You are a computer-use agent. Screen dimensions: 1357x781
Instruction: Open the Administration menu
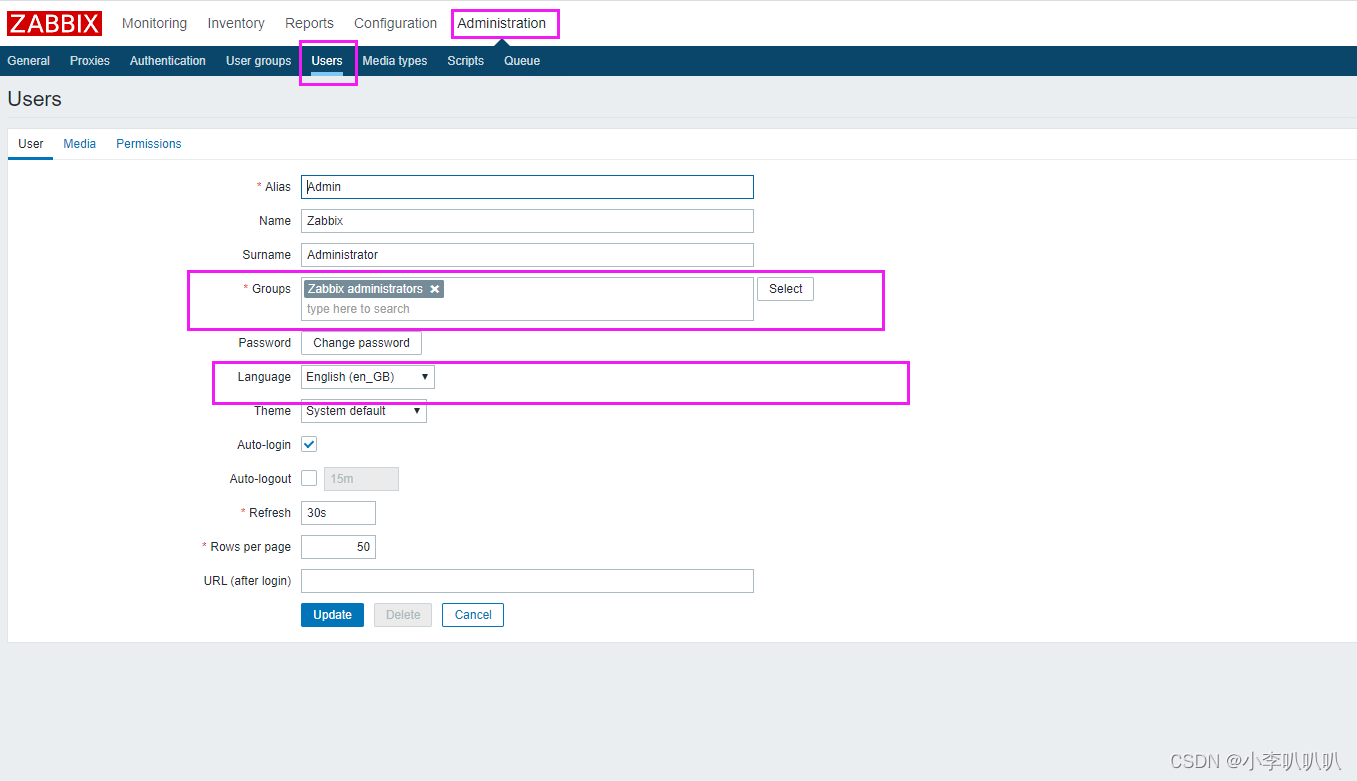point(502,23)
